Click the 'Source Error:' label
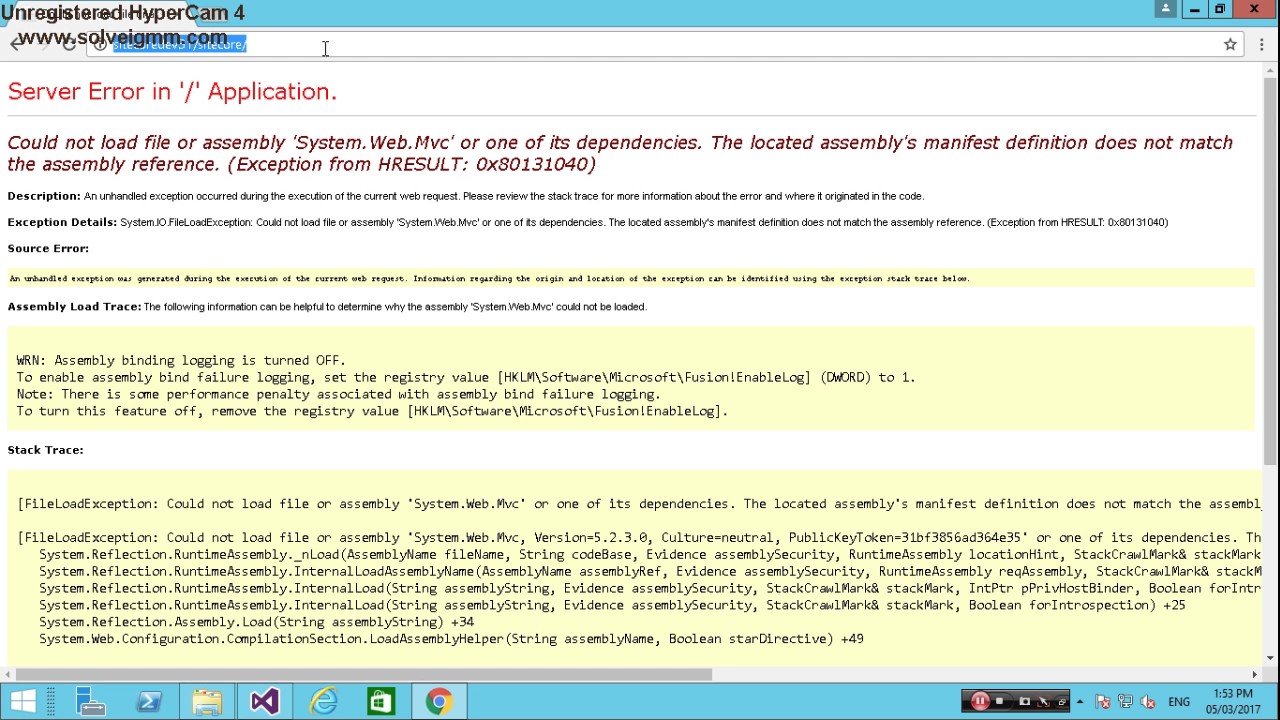The width and height of the screenshot is (1280, 720). click(48, 248)
